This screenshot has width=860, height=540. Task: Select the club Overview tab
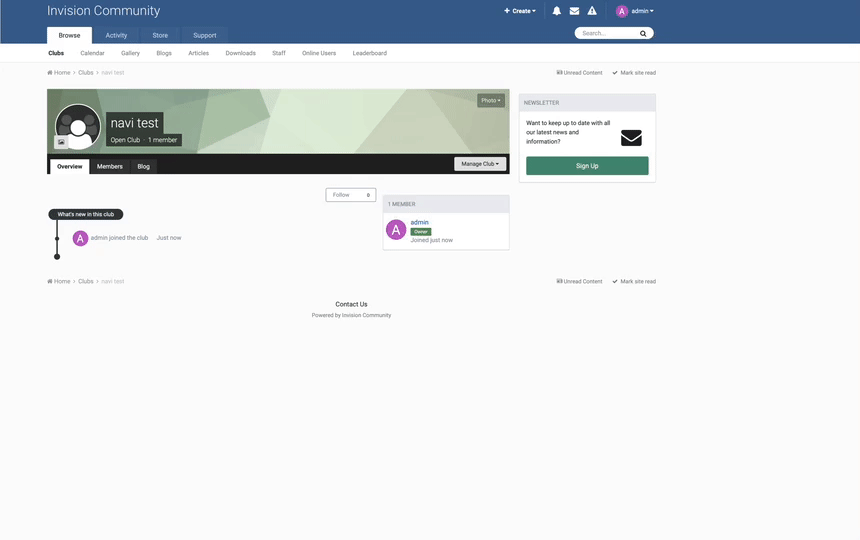[70, 167]
